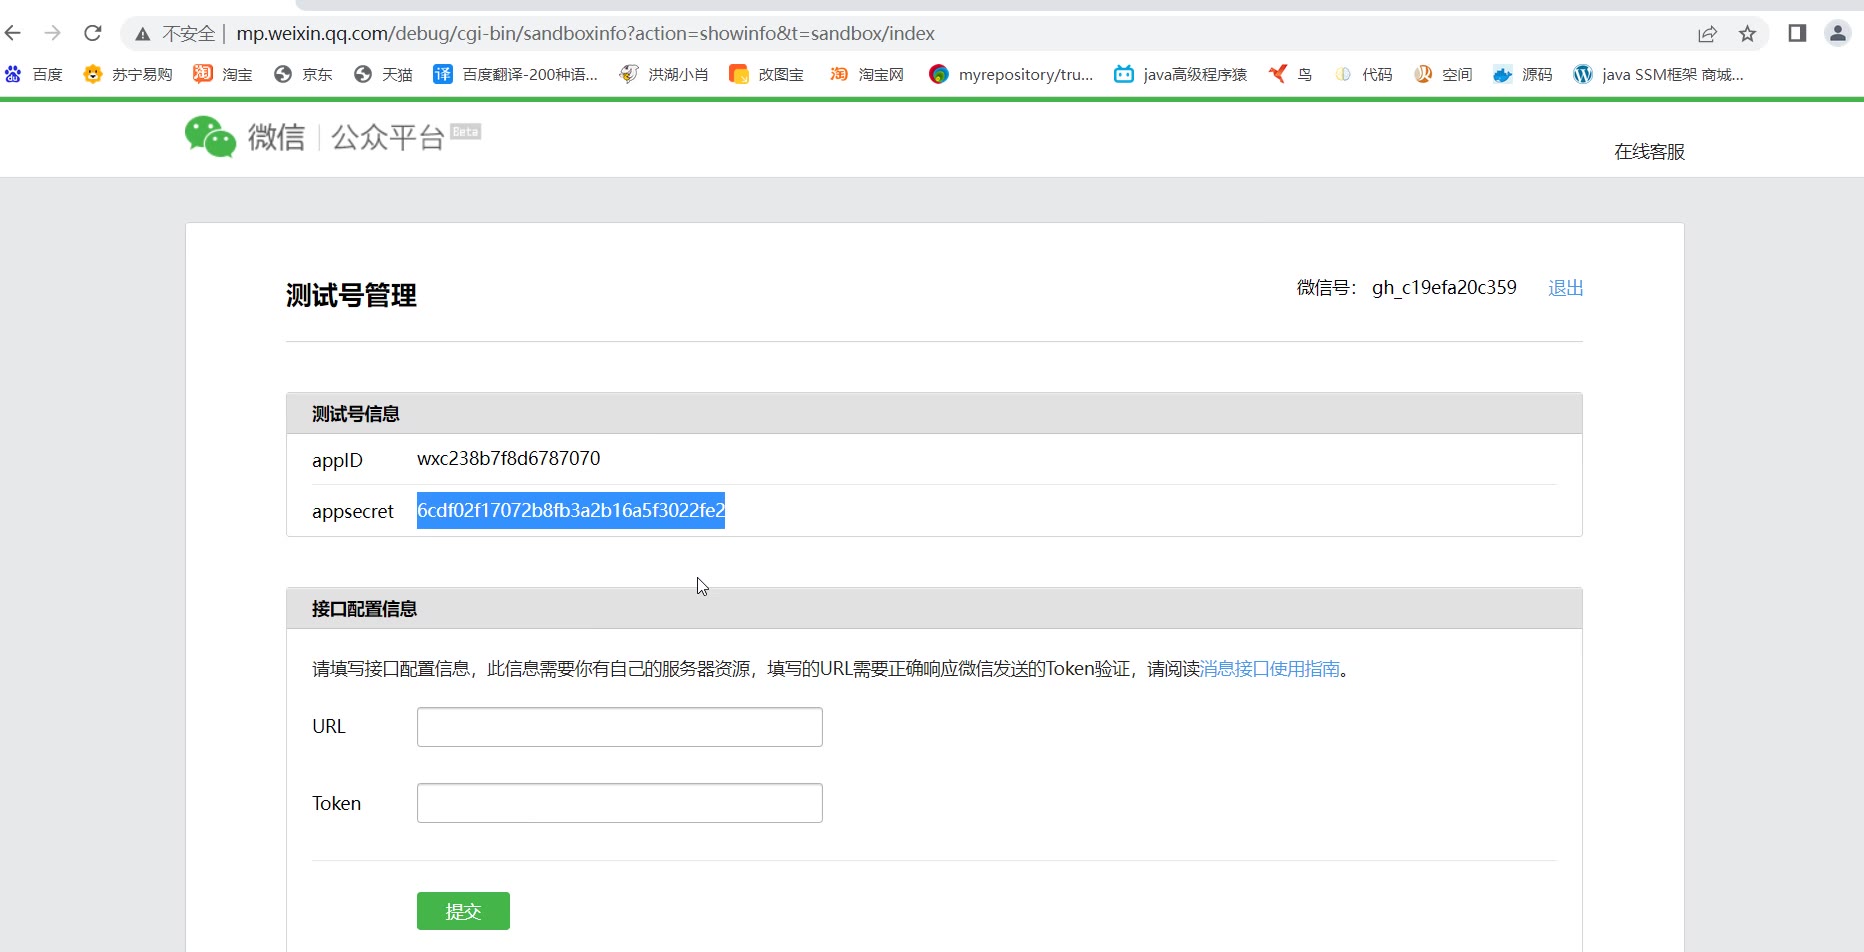Viewport: 1864px width, 952px height.
Task: Click the 测试号管理 page heading
Action: point(351,296)
